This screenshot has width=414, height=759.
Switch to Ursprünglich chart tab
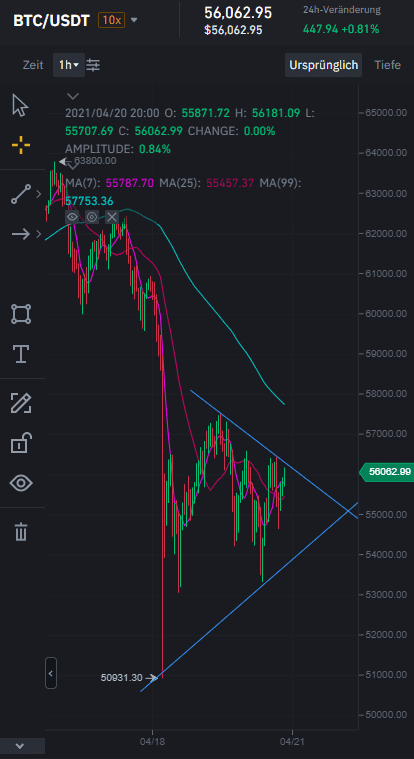coord(323,65)
